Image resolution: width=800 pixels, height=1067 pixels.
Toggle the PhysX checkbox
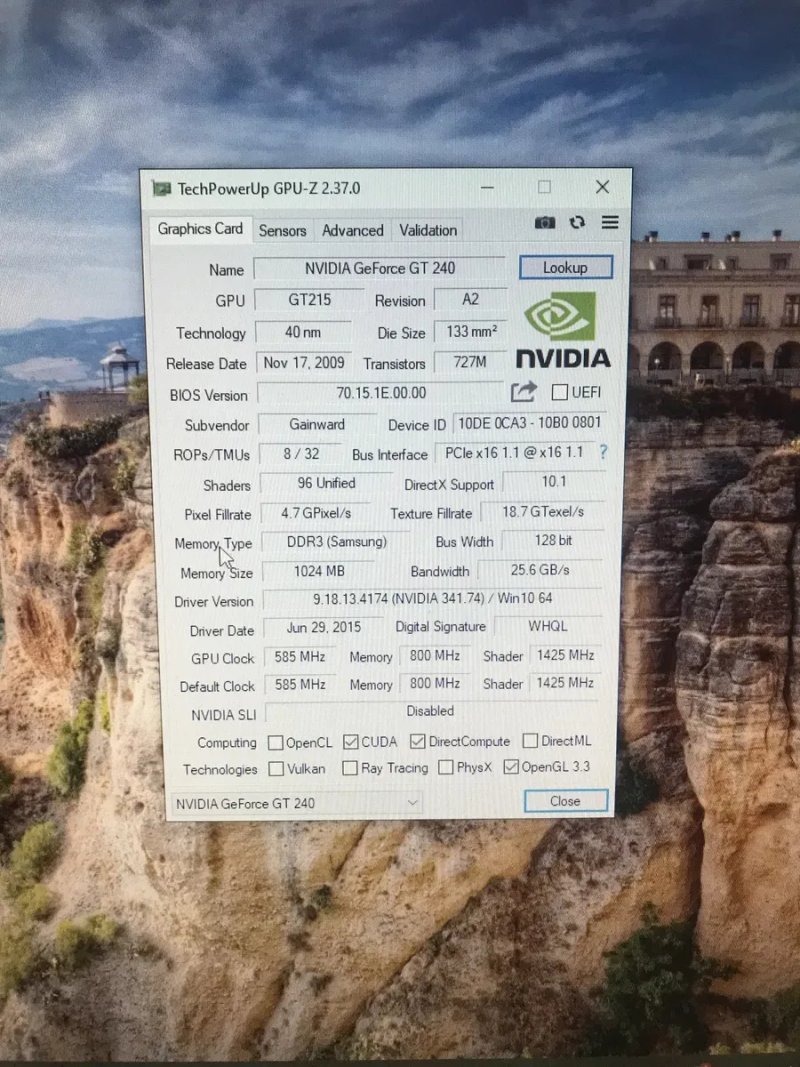pos(446,768)
